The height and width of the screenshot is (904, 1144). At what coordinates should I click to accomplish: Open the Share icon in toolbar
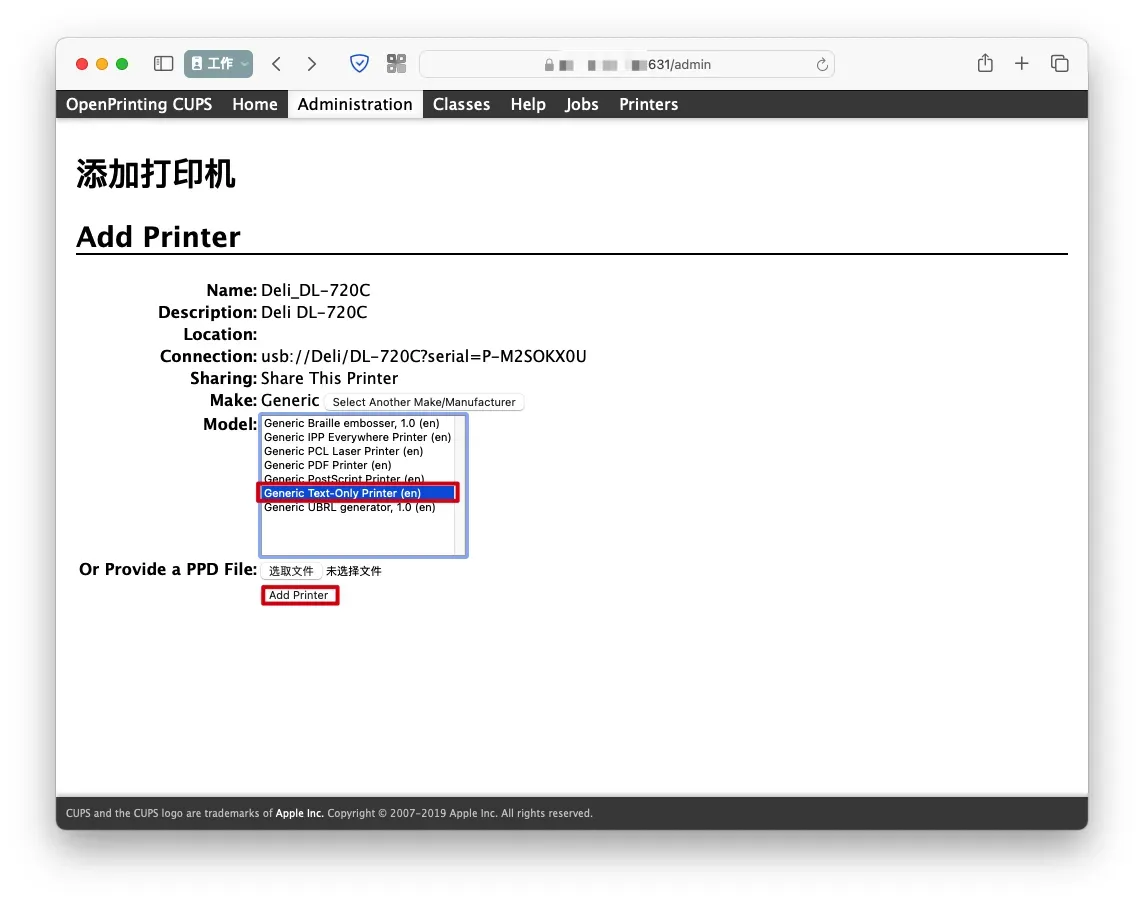click(985, 64)
